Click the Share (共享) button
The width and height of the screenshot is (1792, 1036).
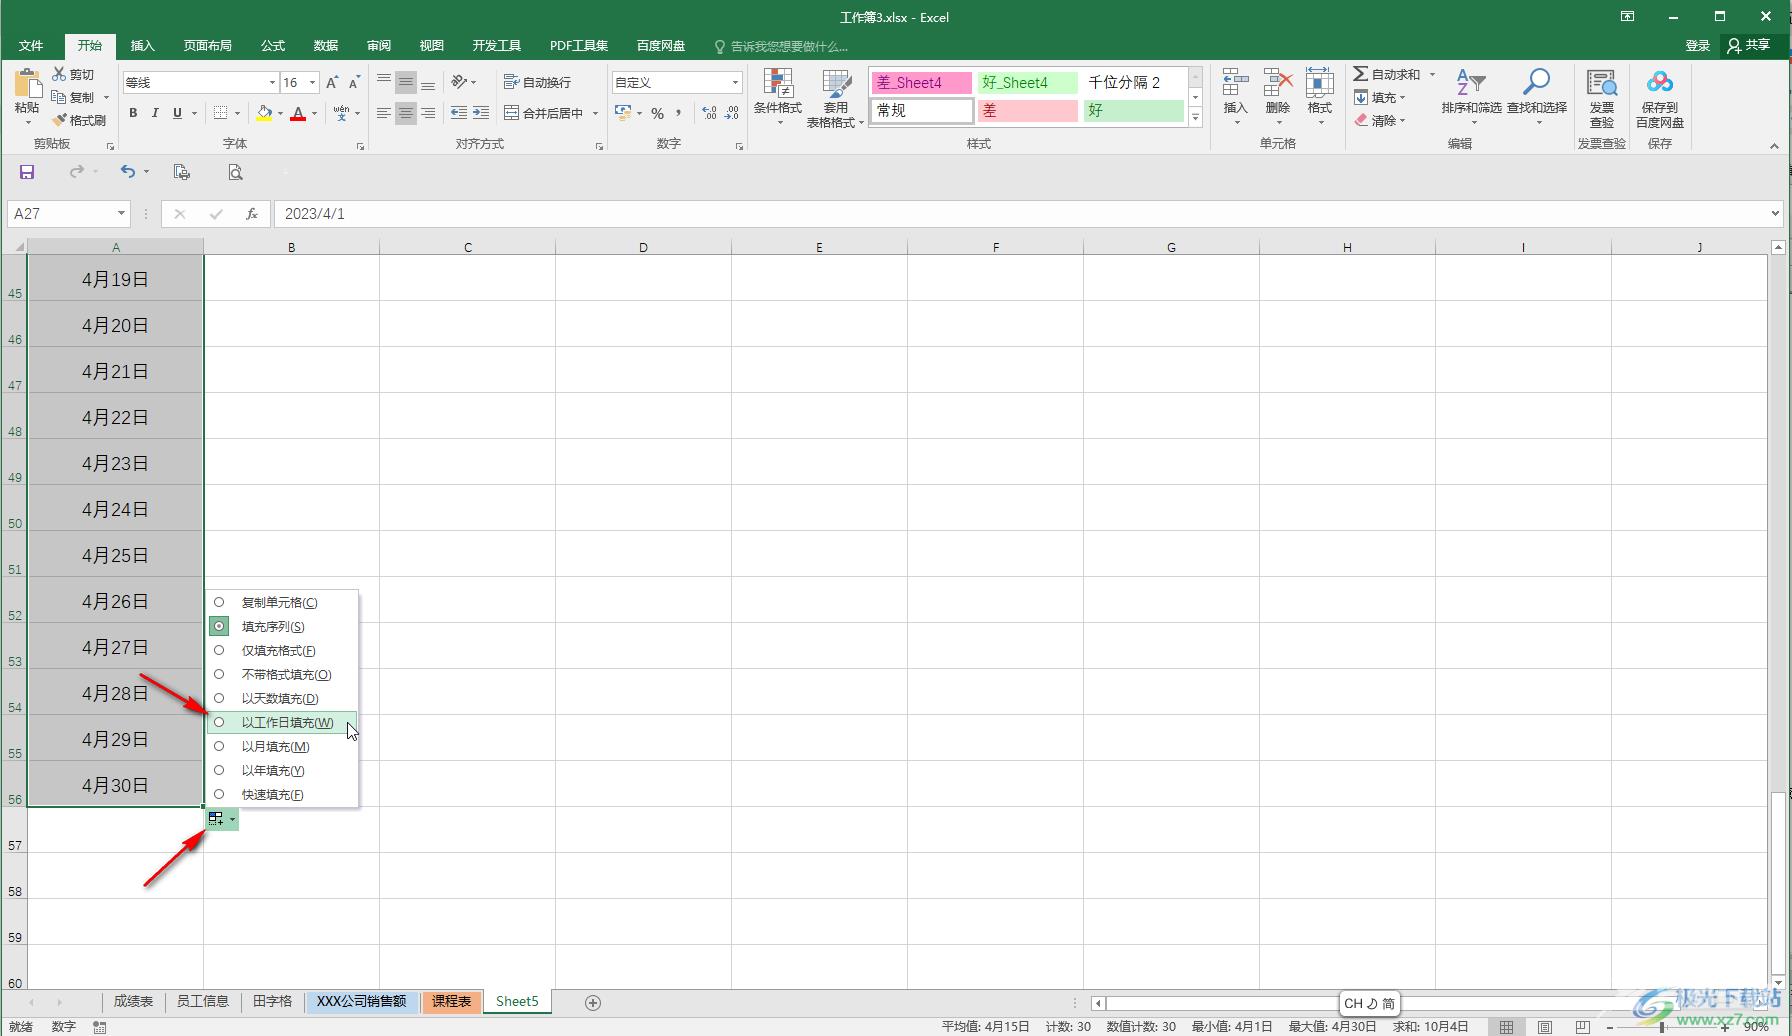1749,46
